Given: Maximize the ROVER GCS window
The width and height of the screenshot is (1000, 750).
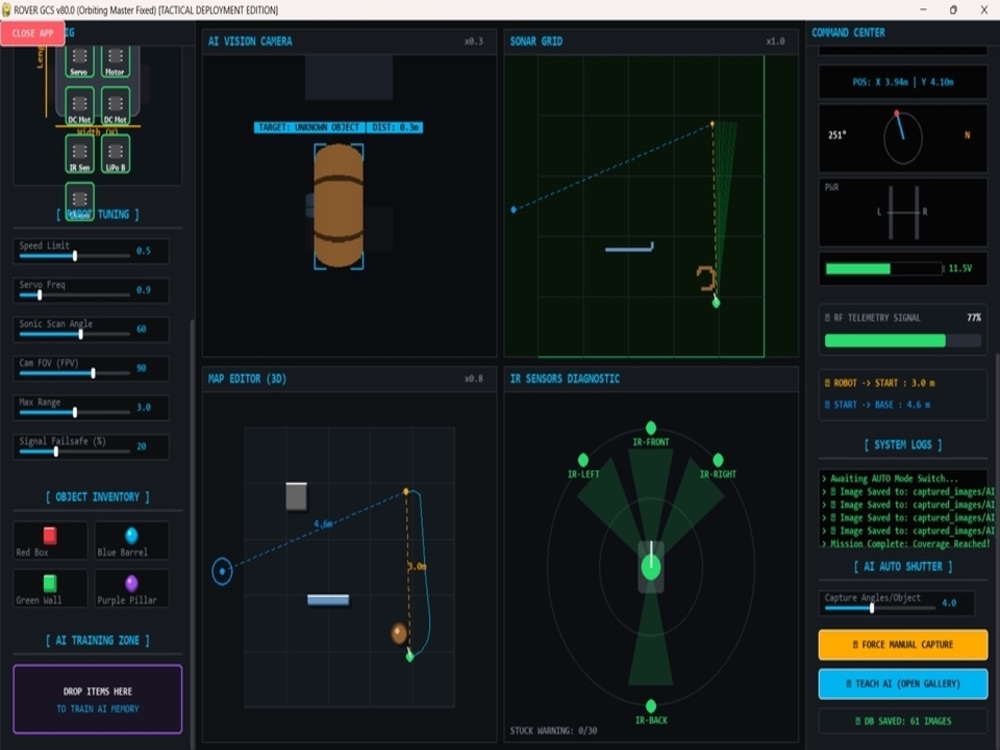Looking at the screenshot, I should (x=953, y=10).
